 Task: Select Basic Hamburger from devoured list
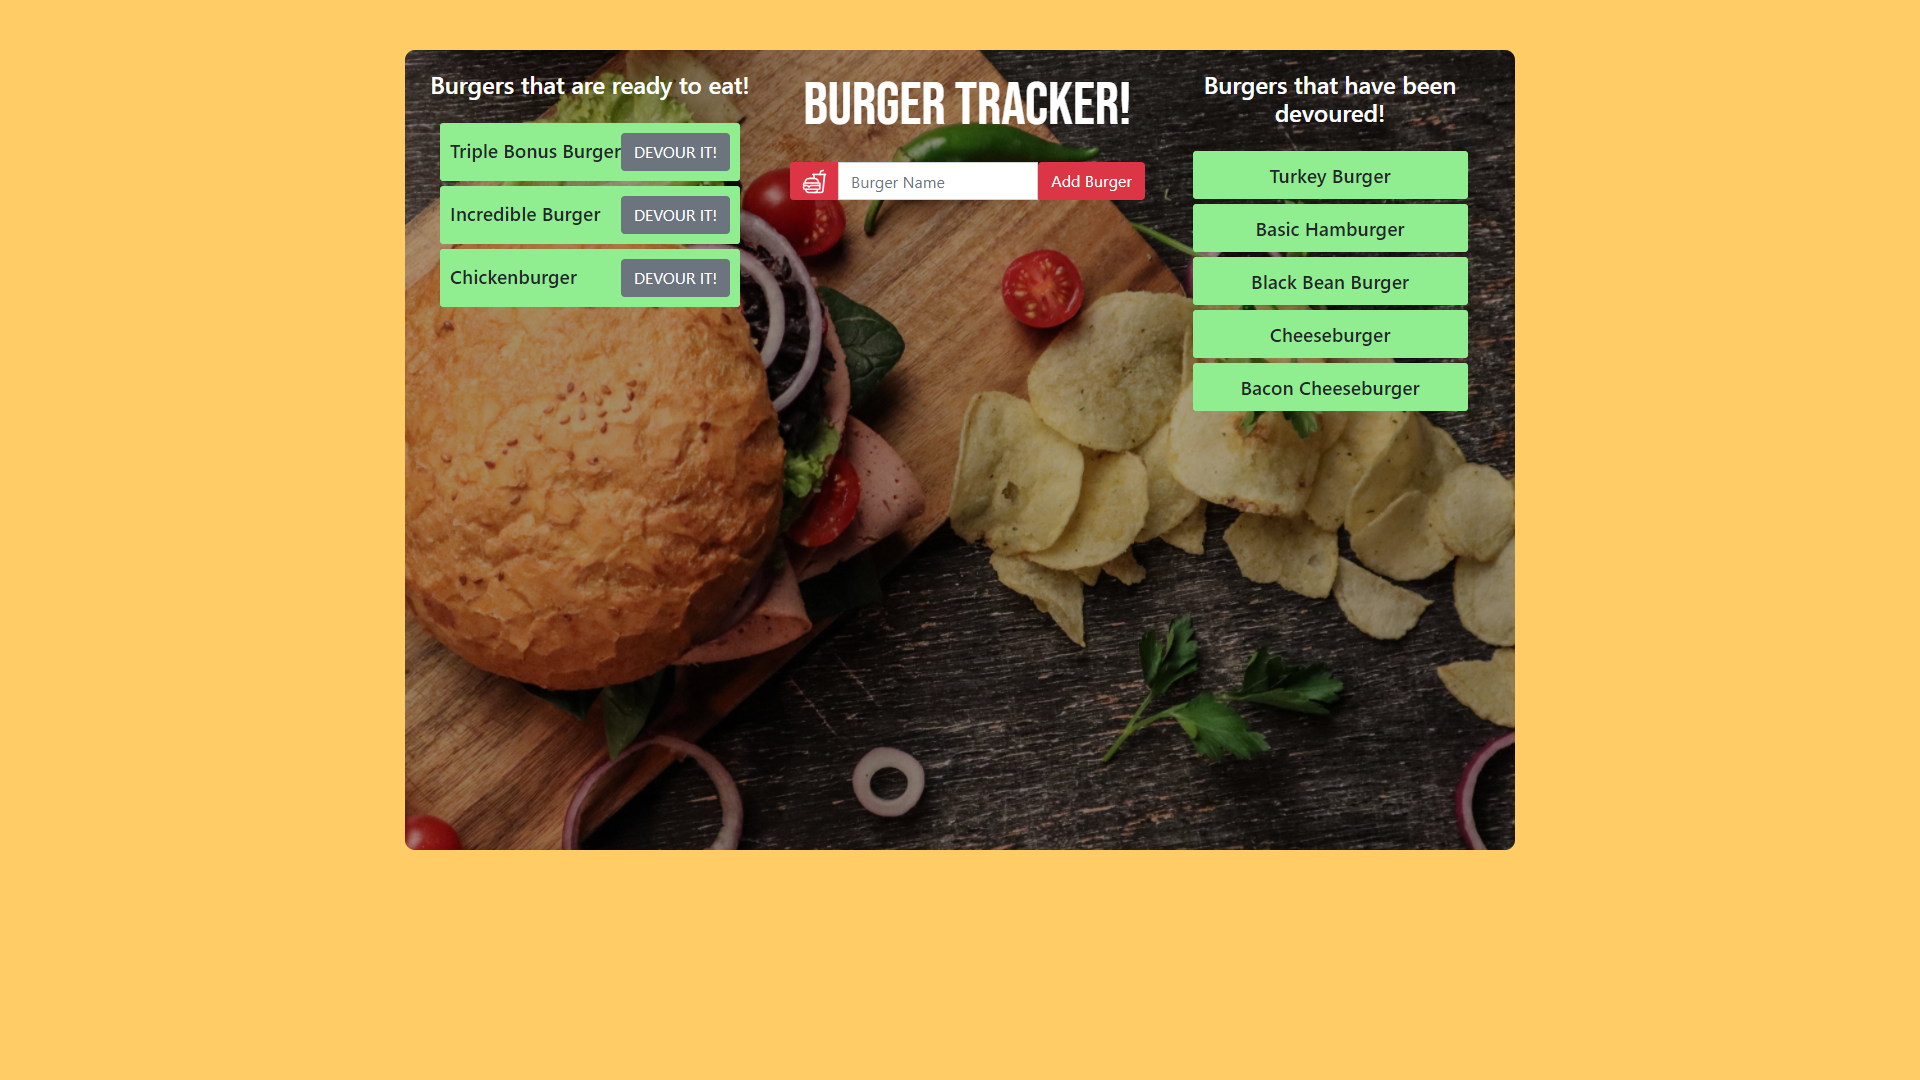point(1329,228)
